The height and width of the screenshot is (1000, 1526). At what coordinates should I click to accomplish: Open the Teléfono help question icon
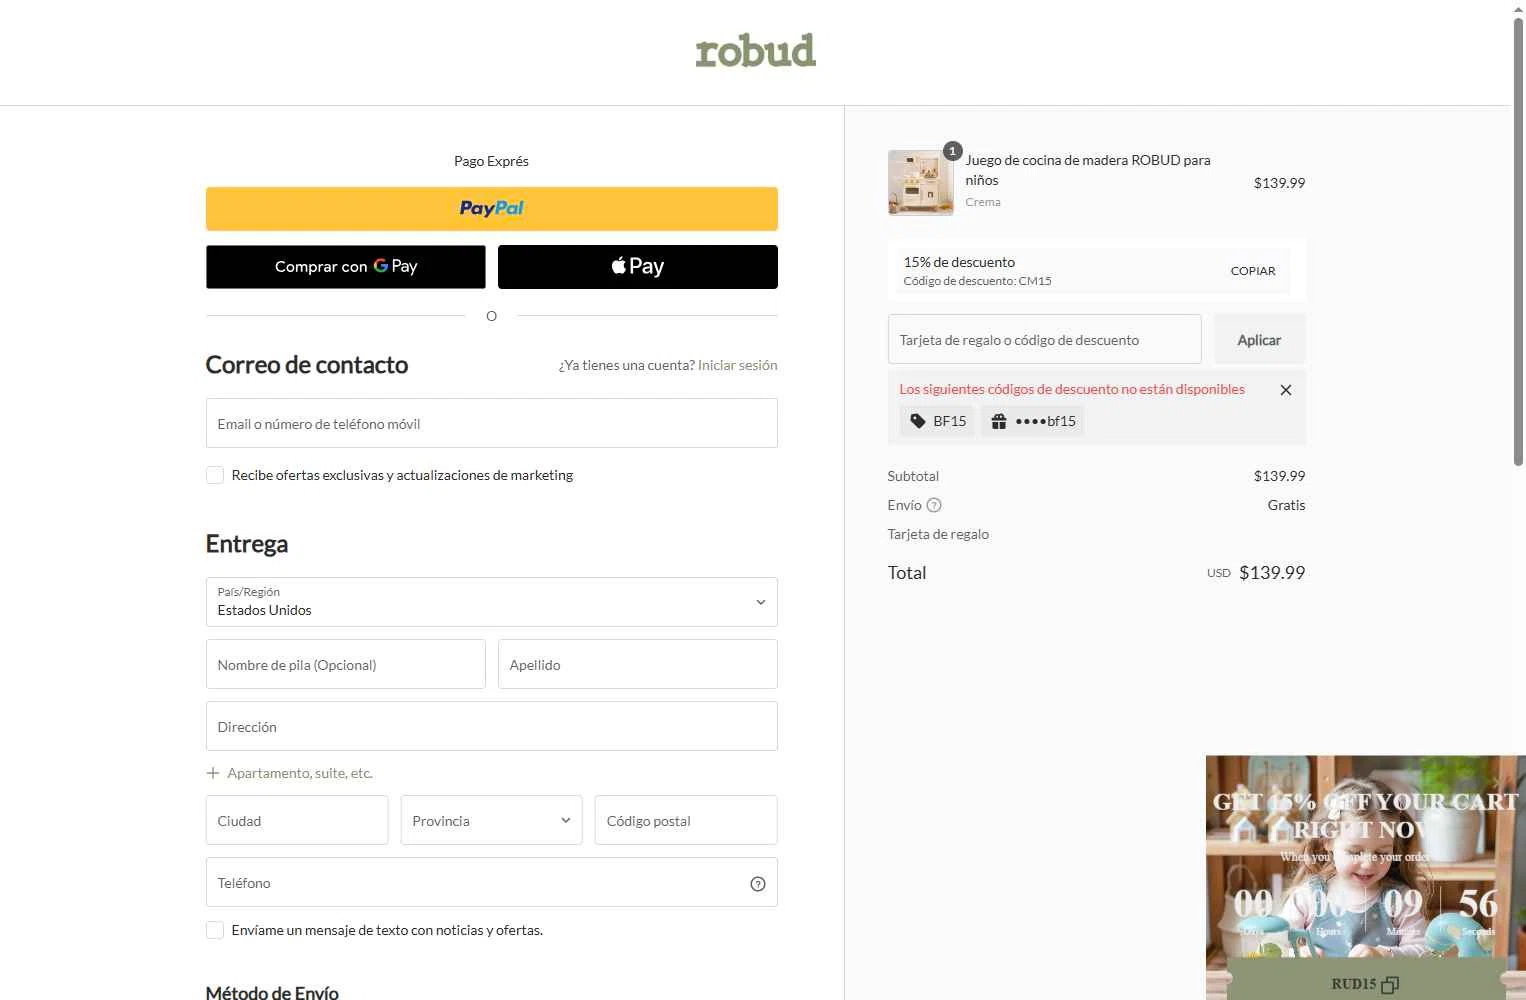(x=758, y=883)
